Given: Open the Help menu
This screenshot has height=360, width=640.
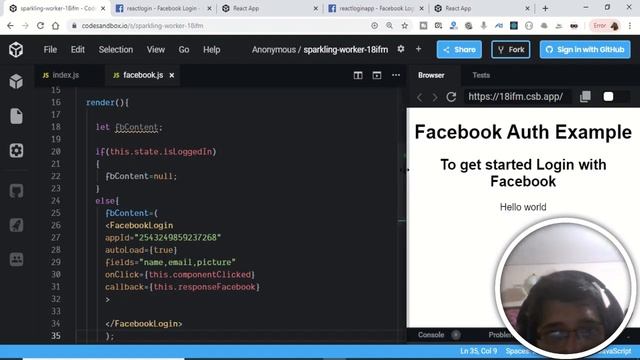Looking at the screenshot, I should click(211, 49).
